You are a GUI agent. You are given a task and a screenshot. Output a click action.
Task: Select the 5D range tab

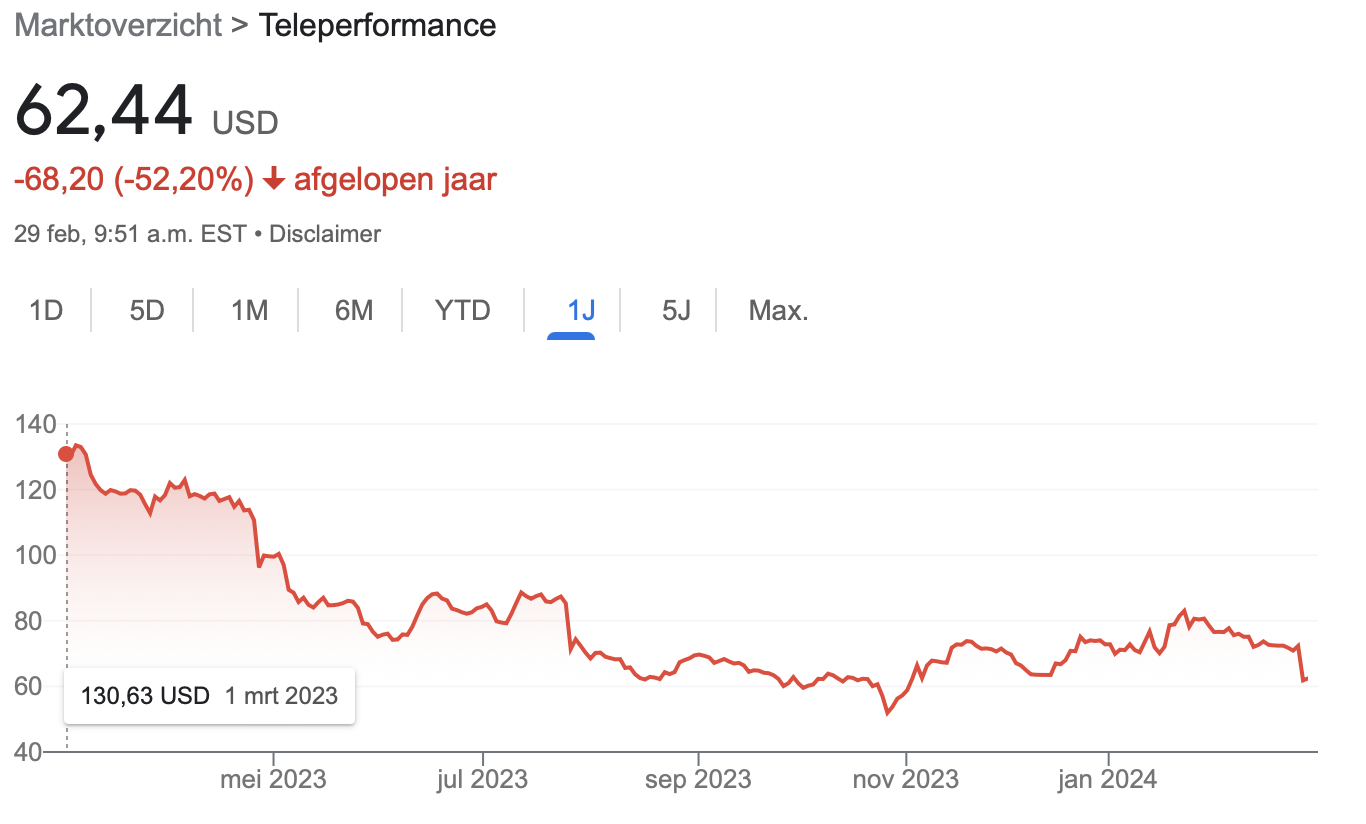[146, 311]
